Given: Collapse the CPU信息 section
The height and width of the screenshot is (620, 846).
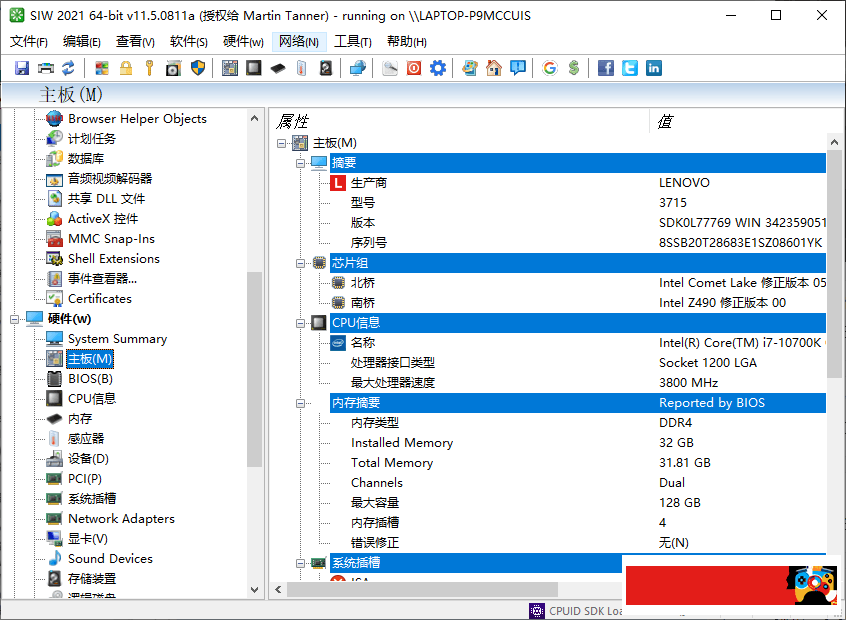Looking at the screenshot, I should [301, 323].
